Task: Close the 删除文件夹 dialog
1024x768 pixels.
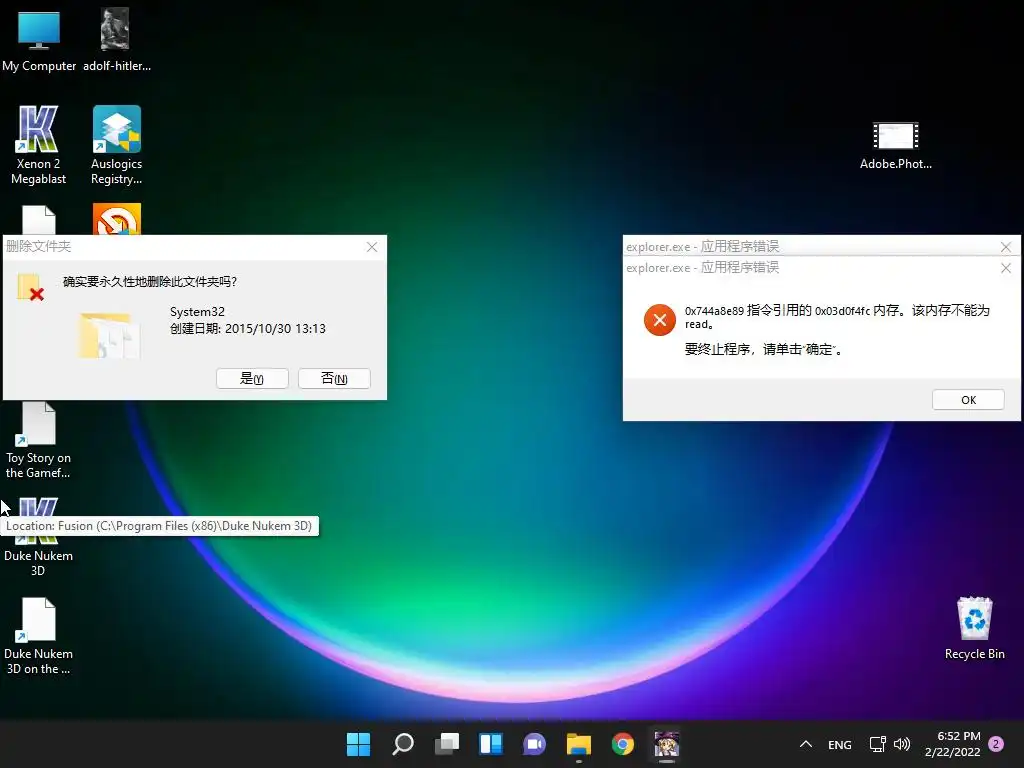Action: pos(372,247)
